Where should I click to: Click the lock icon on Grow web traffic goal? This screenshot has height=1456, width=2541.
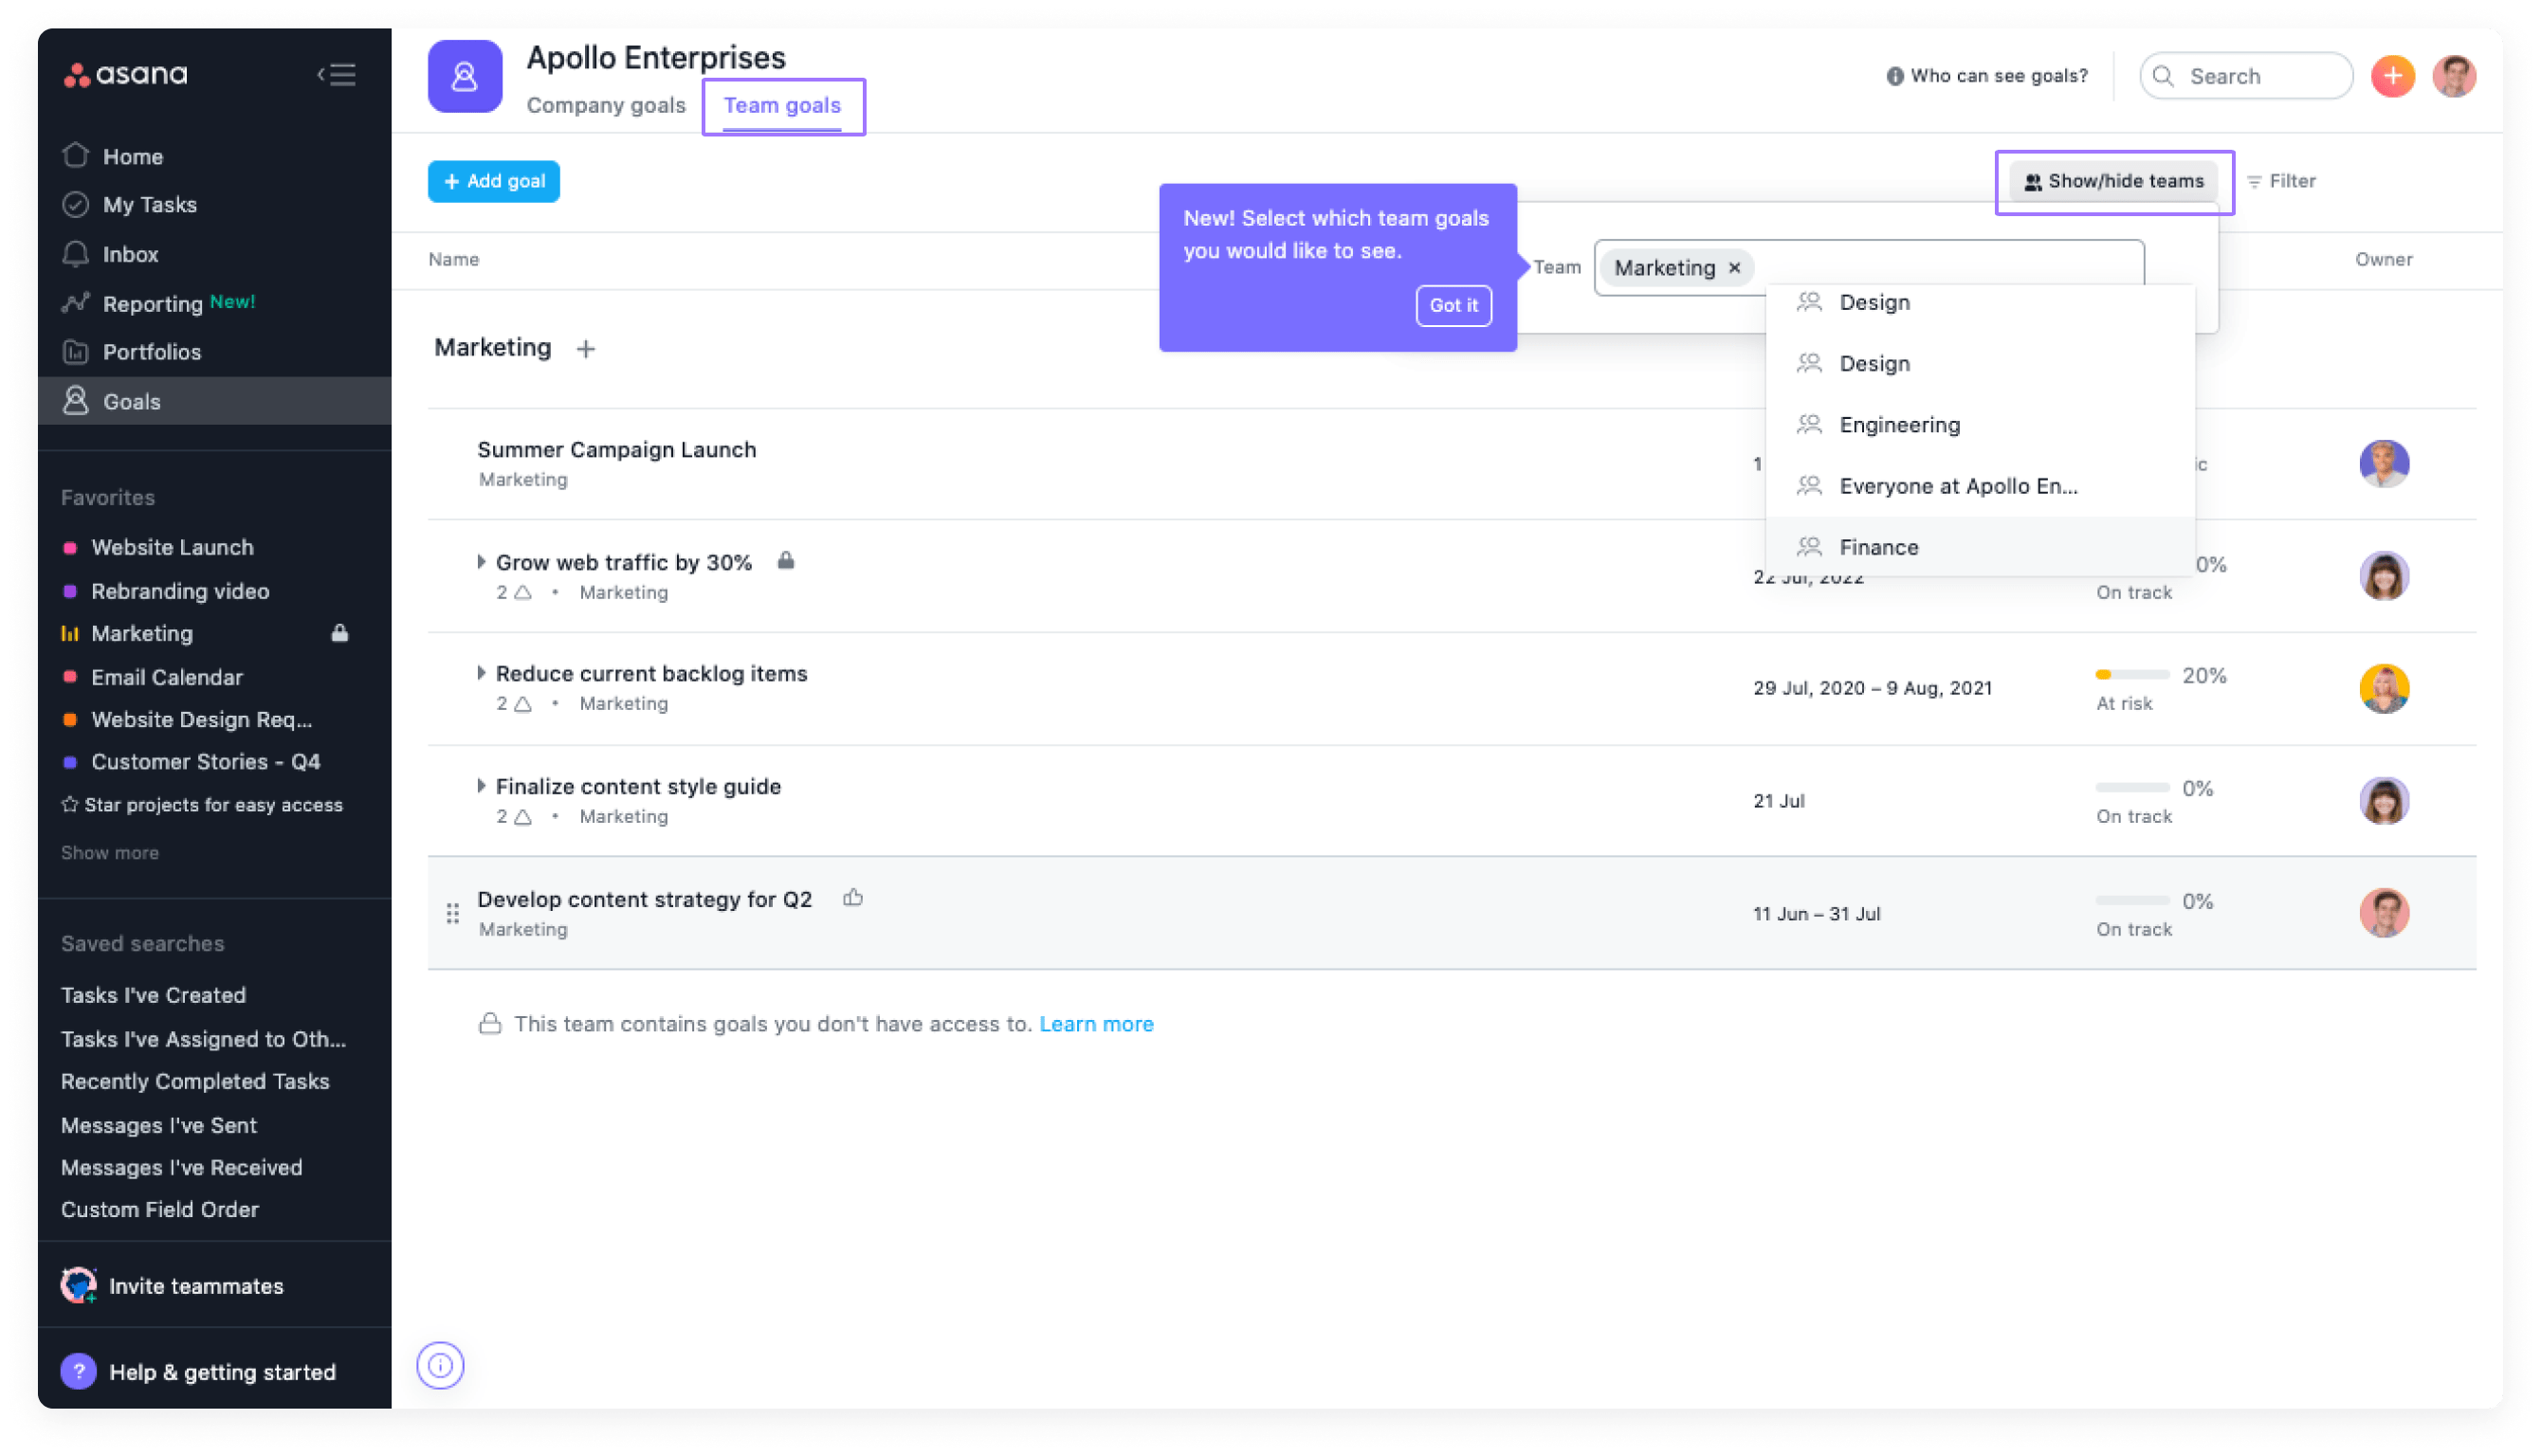tap(786, 561)
